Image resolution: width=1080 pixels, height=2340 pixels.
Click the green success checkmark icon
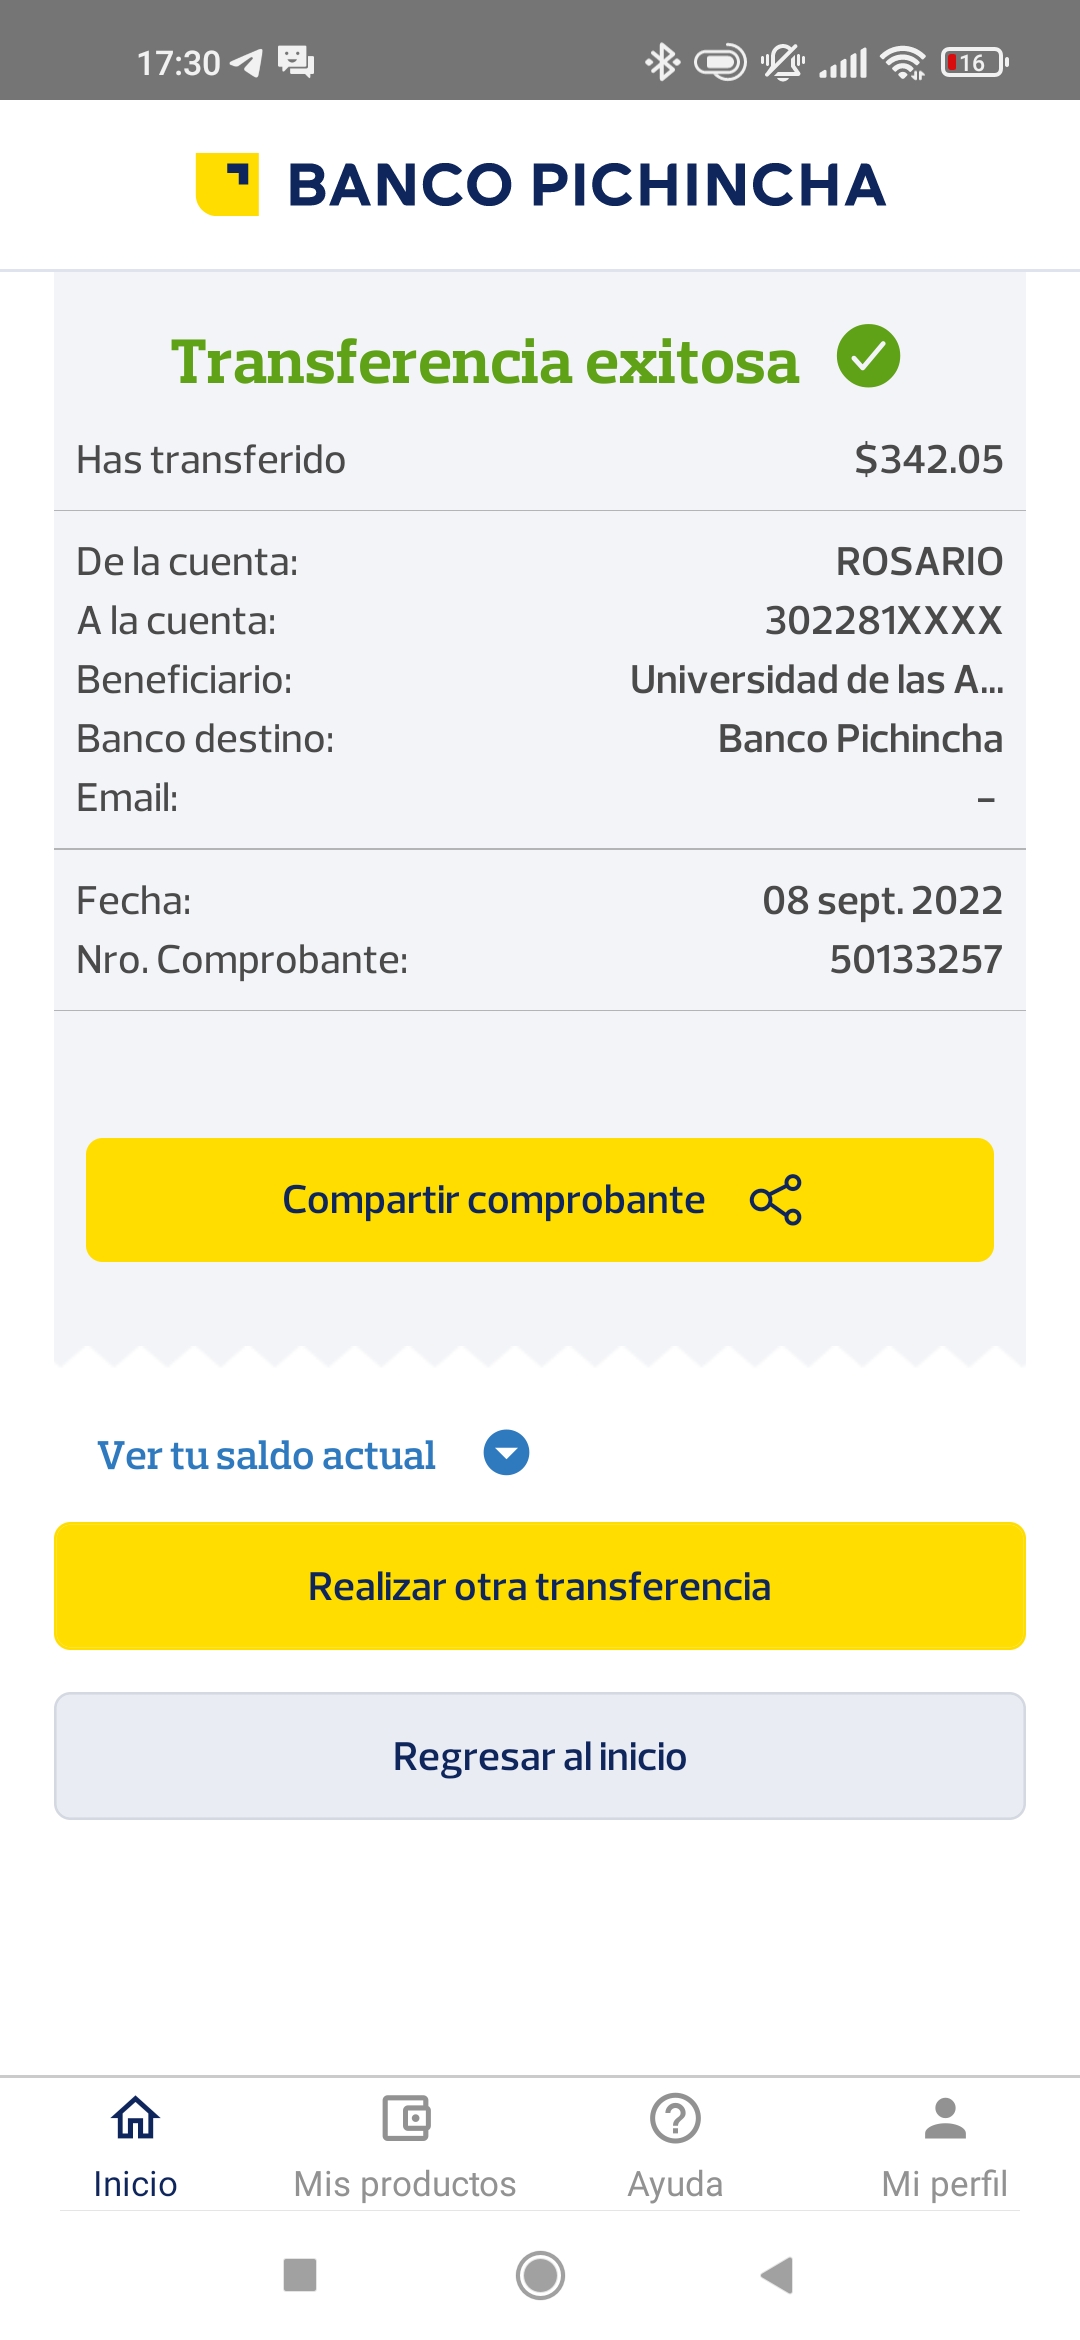pos(868,356)
